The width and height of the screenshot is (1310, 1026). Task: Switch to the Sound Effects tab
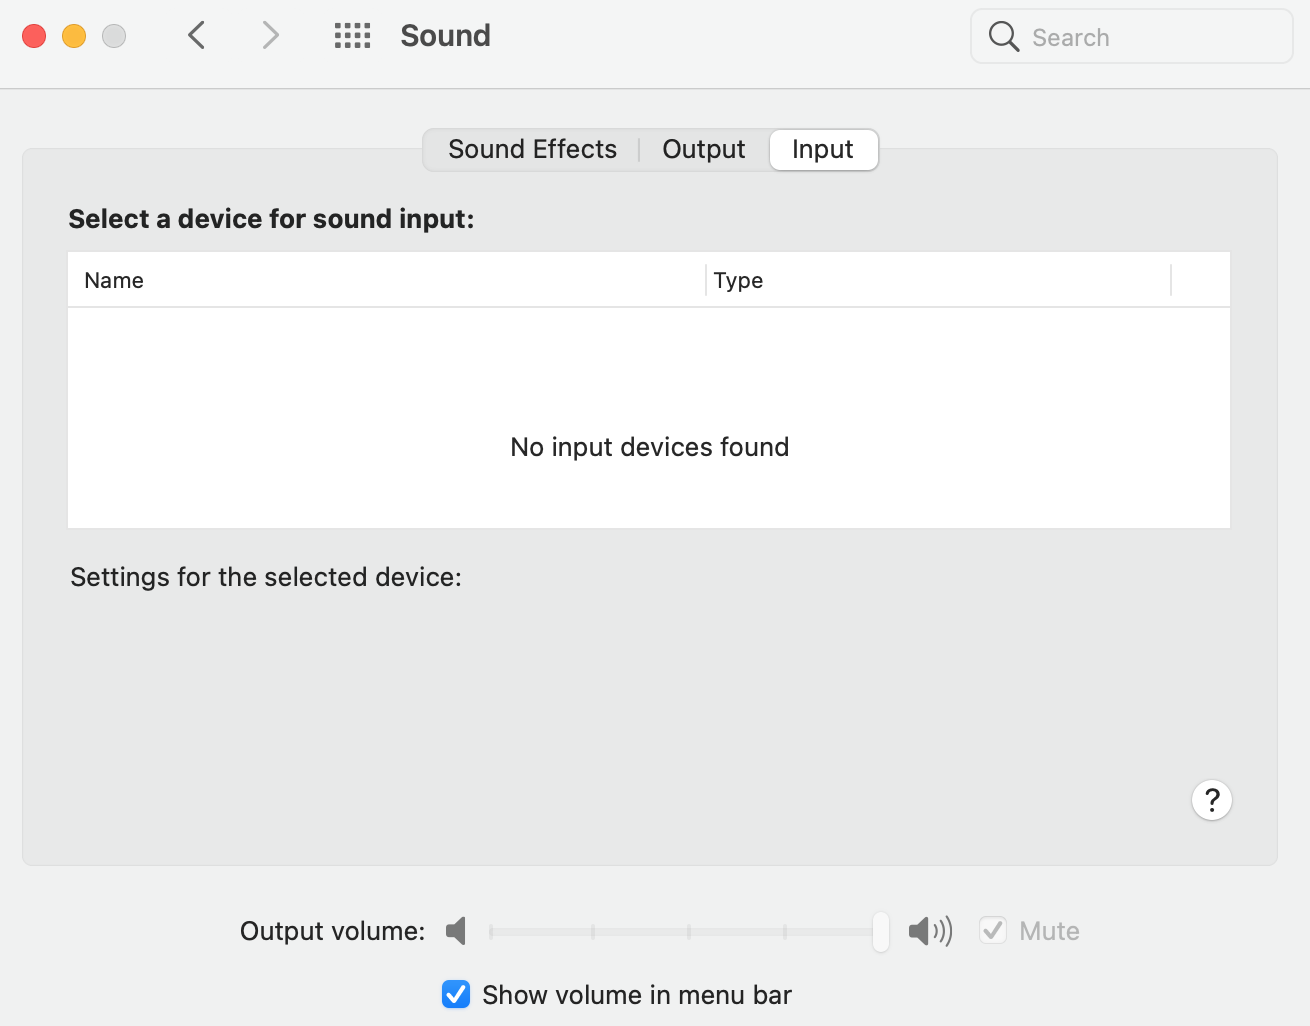532,150
